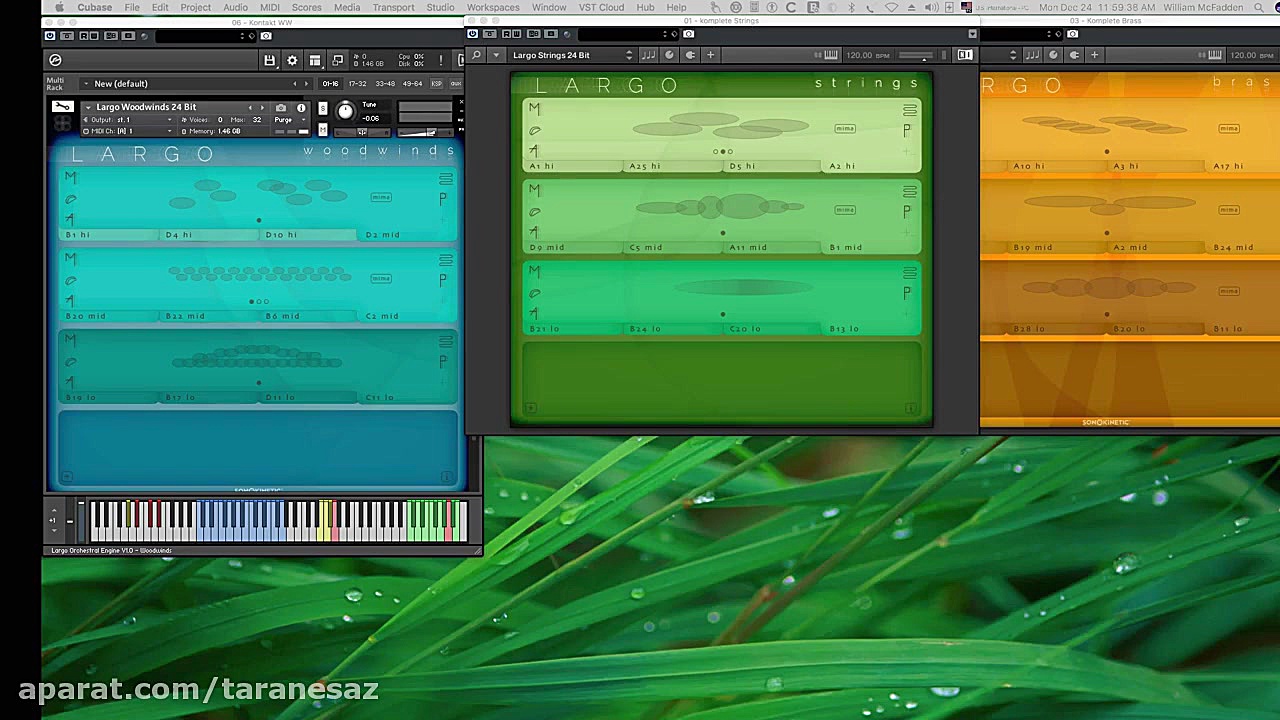
Task: Adjust the Tune knob on Largo Woodwinds
Action: point(346,111)
